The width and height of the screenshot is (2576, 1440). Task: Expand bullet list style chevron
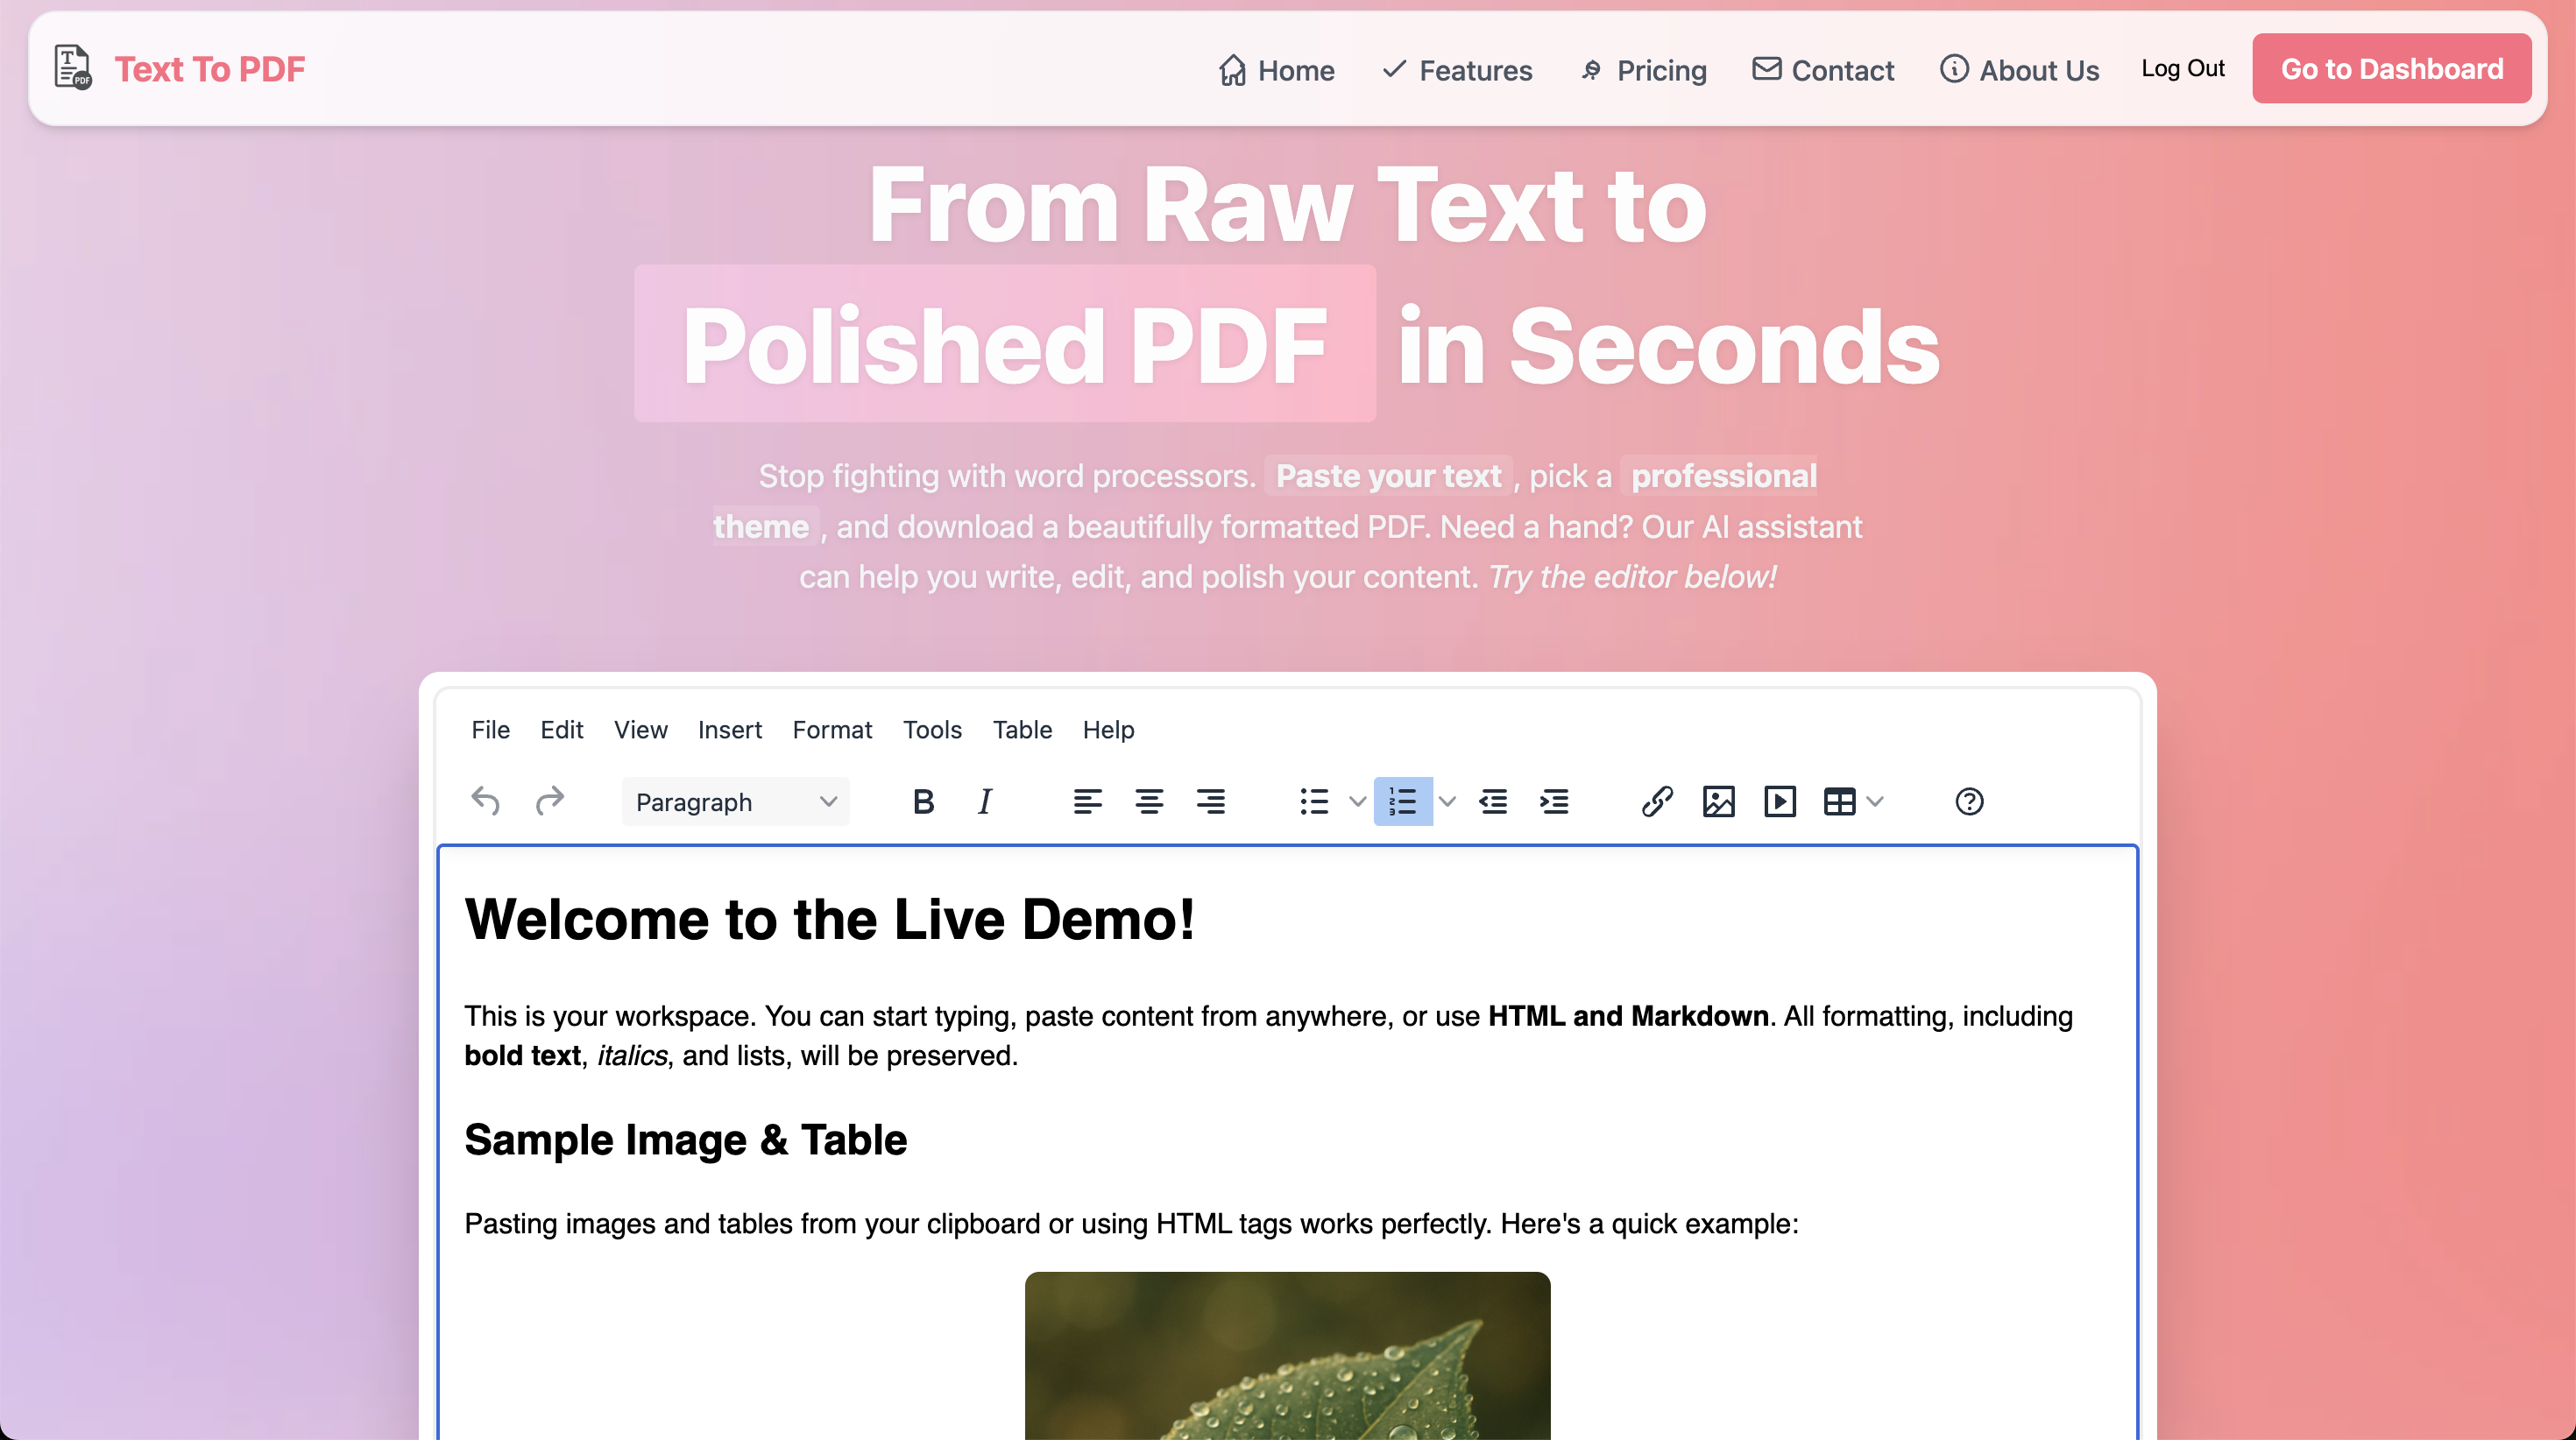click(x=1357, y=801)
